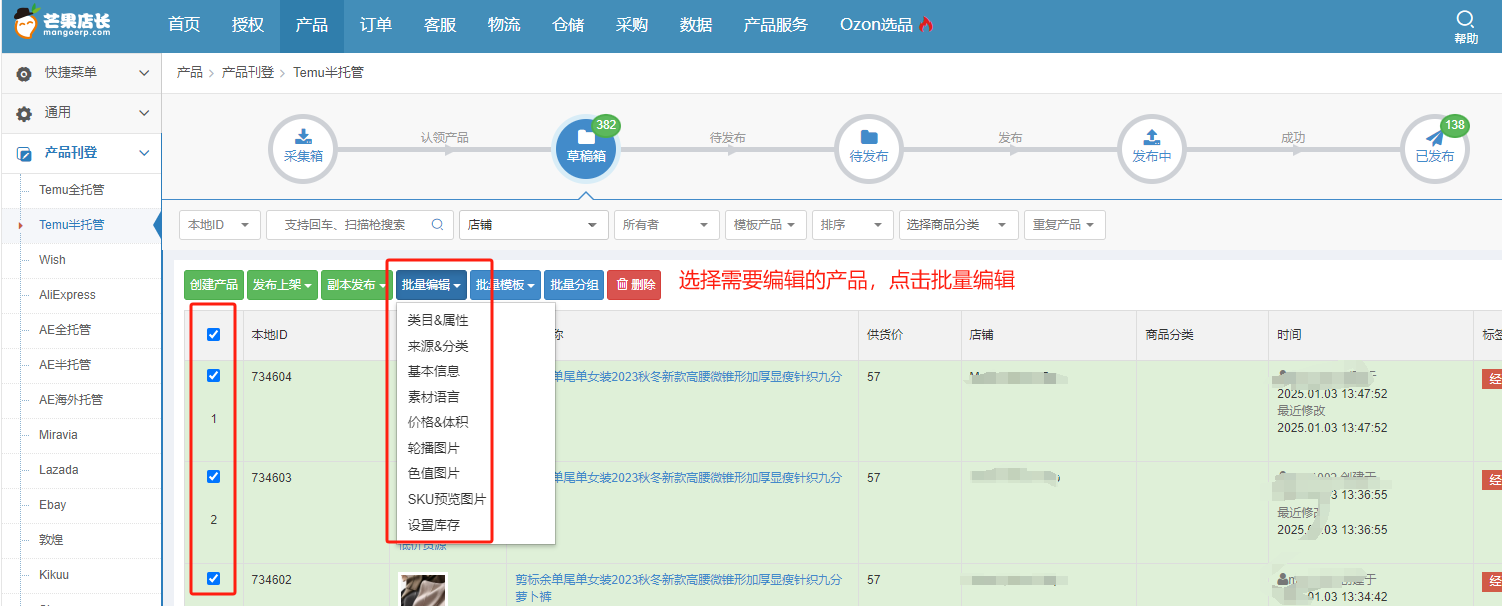Toggle the select-all checkbox in table header
This screenshot has height=606, width=1502.
tap(213, 335)
